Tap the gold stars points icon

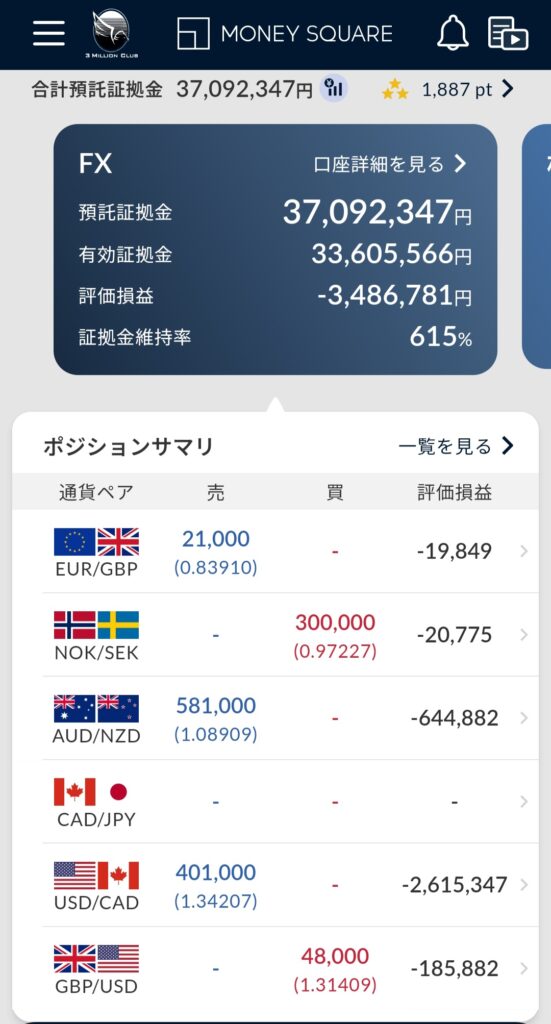[395, 89]
